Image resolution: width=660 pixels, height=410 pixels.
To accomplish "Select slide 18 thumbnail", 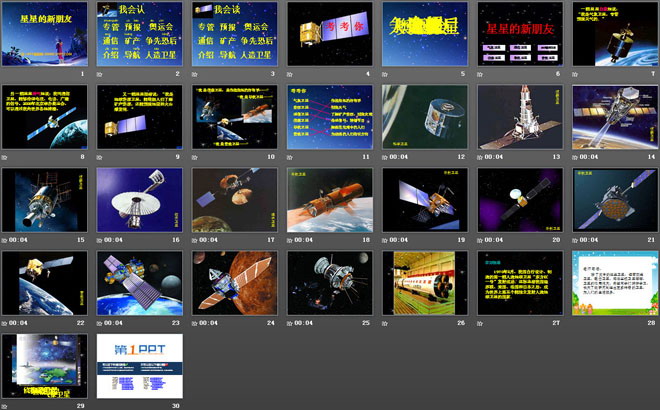I will click(330, 200).
